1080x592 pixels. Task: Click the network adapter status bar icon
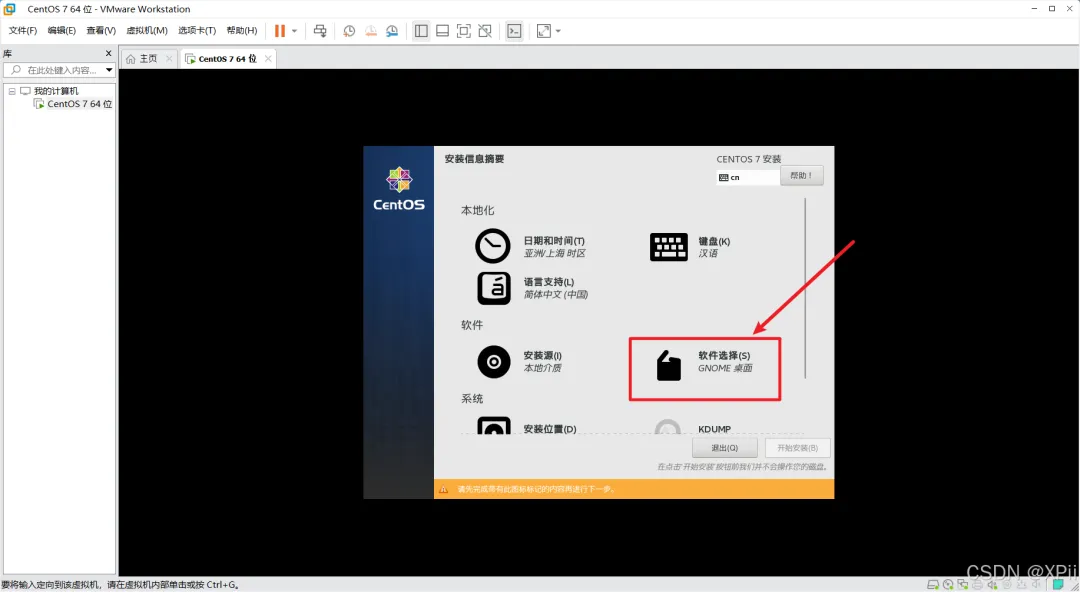(x=963, y=584)
